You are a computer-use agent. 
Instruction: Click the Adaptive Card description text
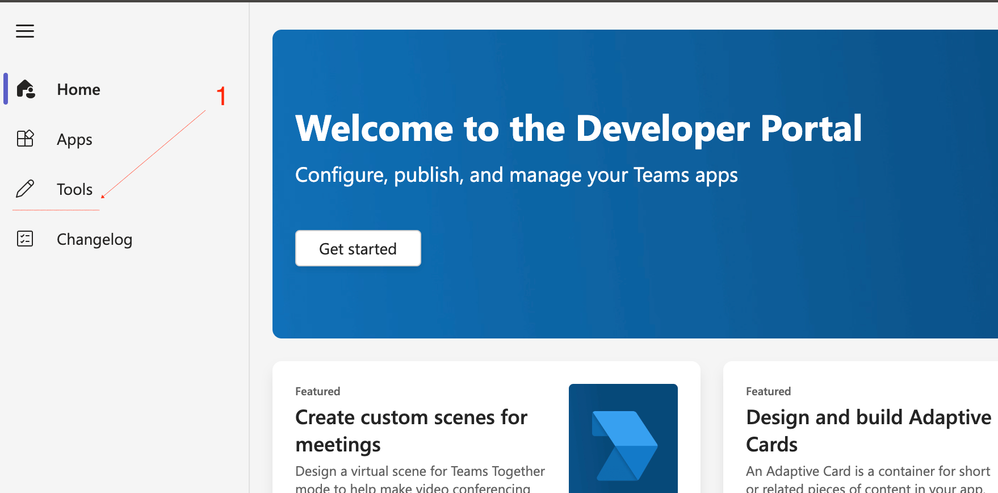click(x=868, y=478)
